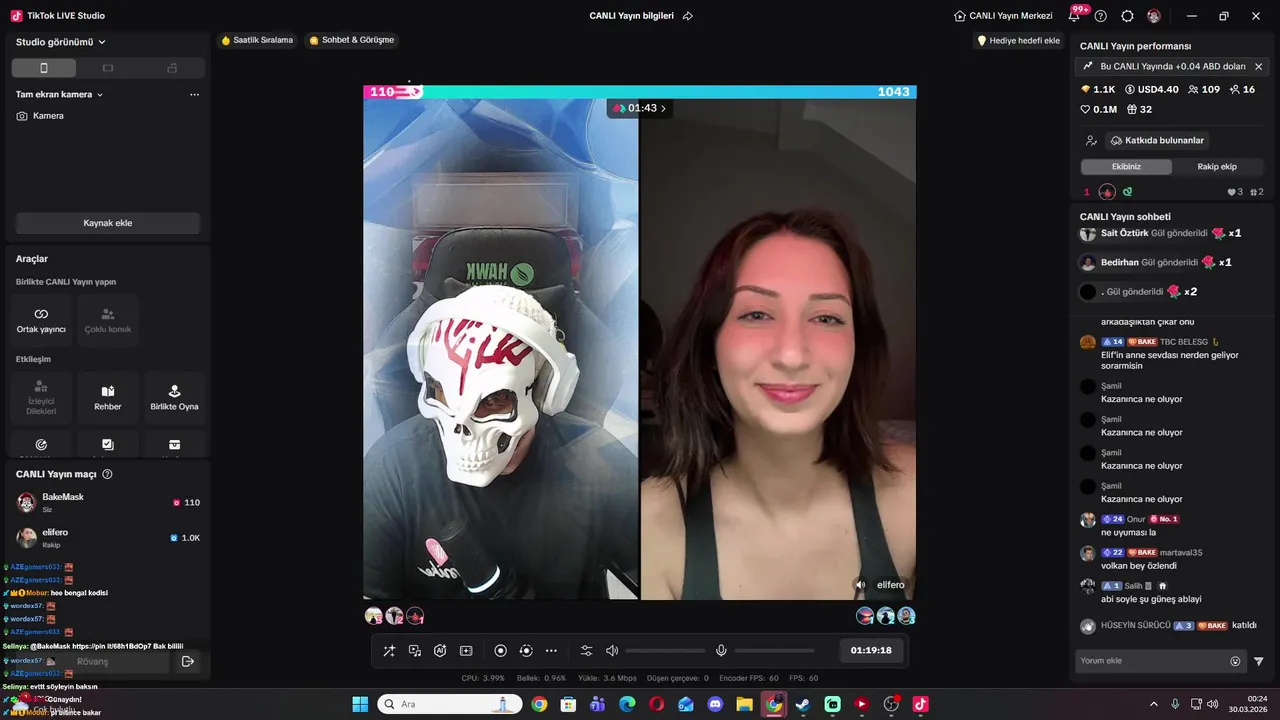Open scene options three-dot menu
Image resolution: width=1280 pixels, height=720 pixels.
194,94
